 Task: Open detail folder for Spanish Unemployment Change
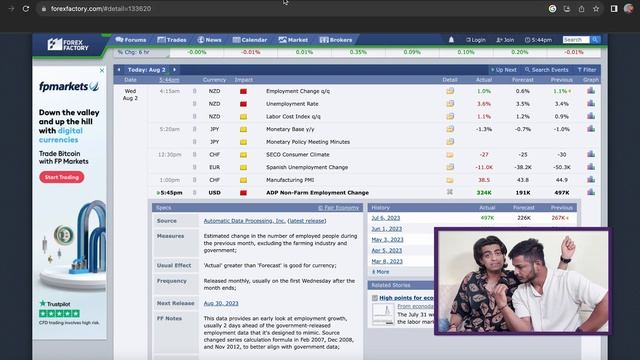click(450, 167)
